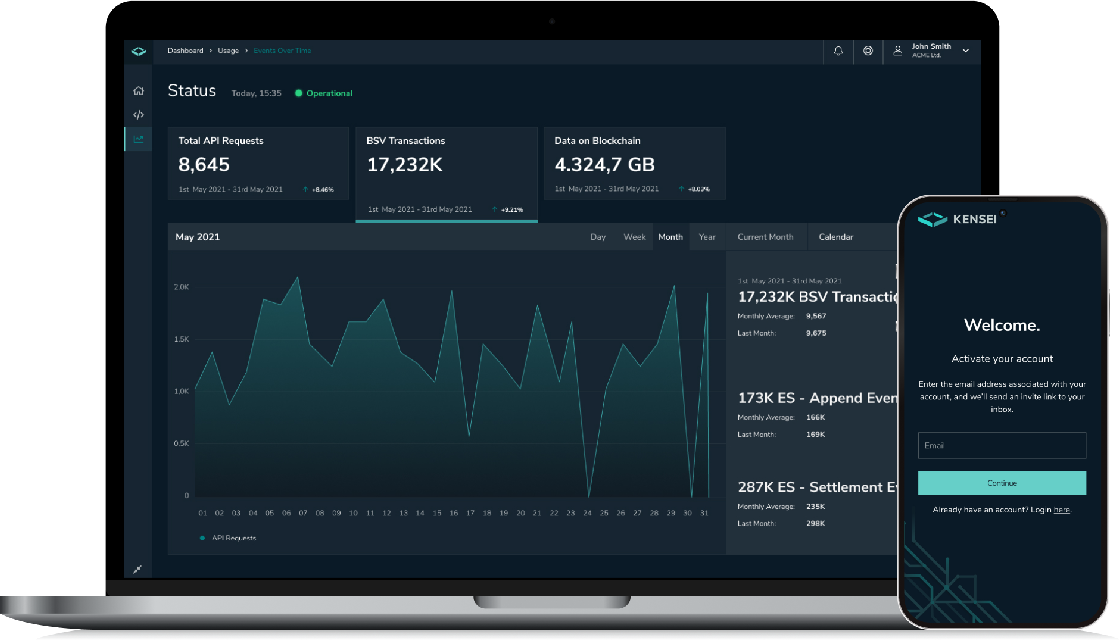Click the Welcome. heading on the phone

click(1002, 325)
